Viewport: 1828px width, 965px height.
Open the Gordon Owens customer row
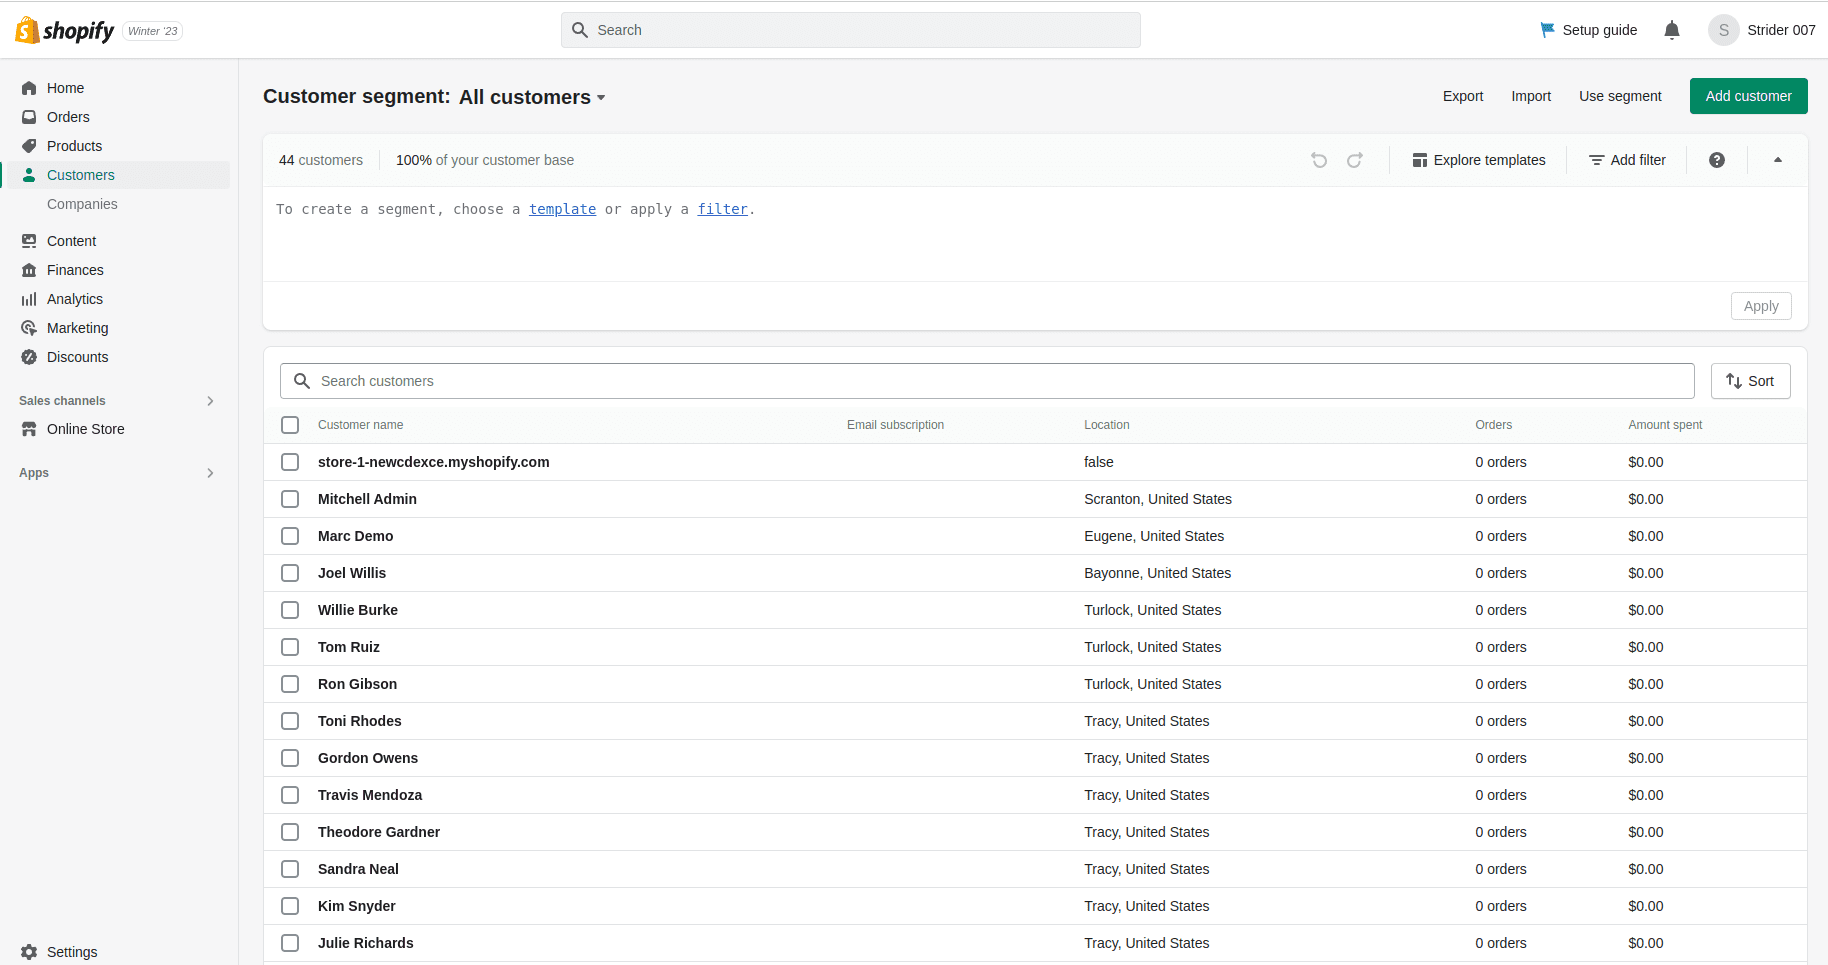(x=1035, y=758)
